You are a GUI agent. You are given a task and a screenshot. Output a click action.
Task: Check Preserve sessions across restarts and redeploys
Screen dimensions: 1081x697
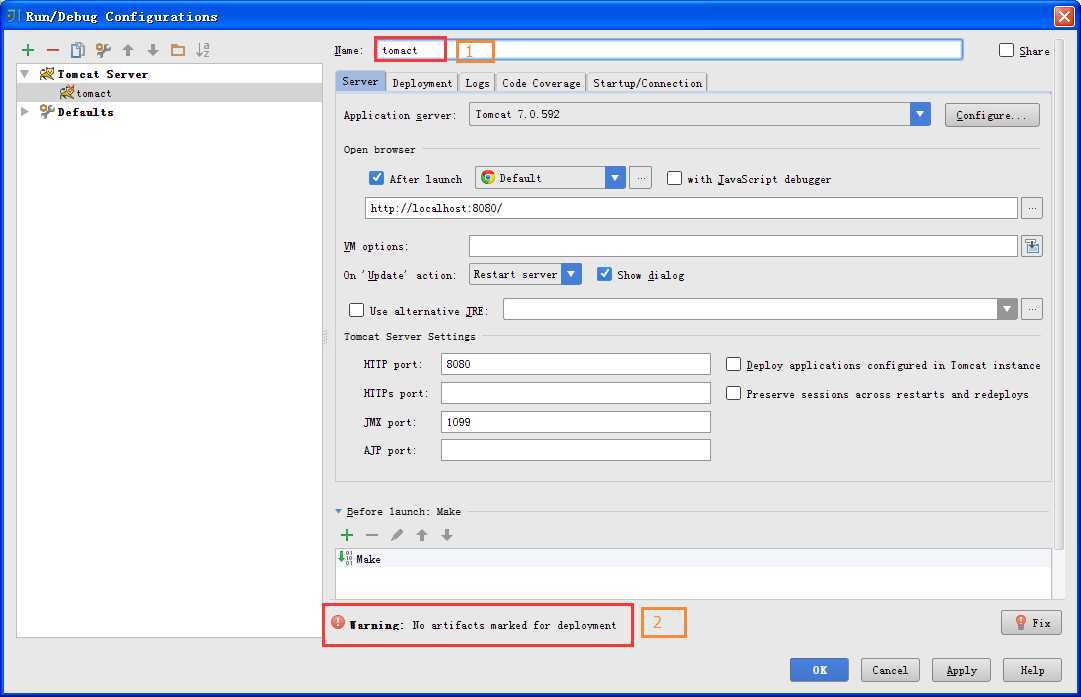pos(734,393)
